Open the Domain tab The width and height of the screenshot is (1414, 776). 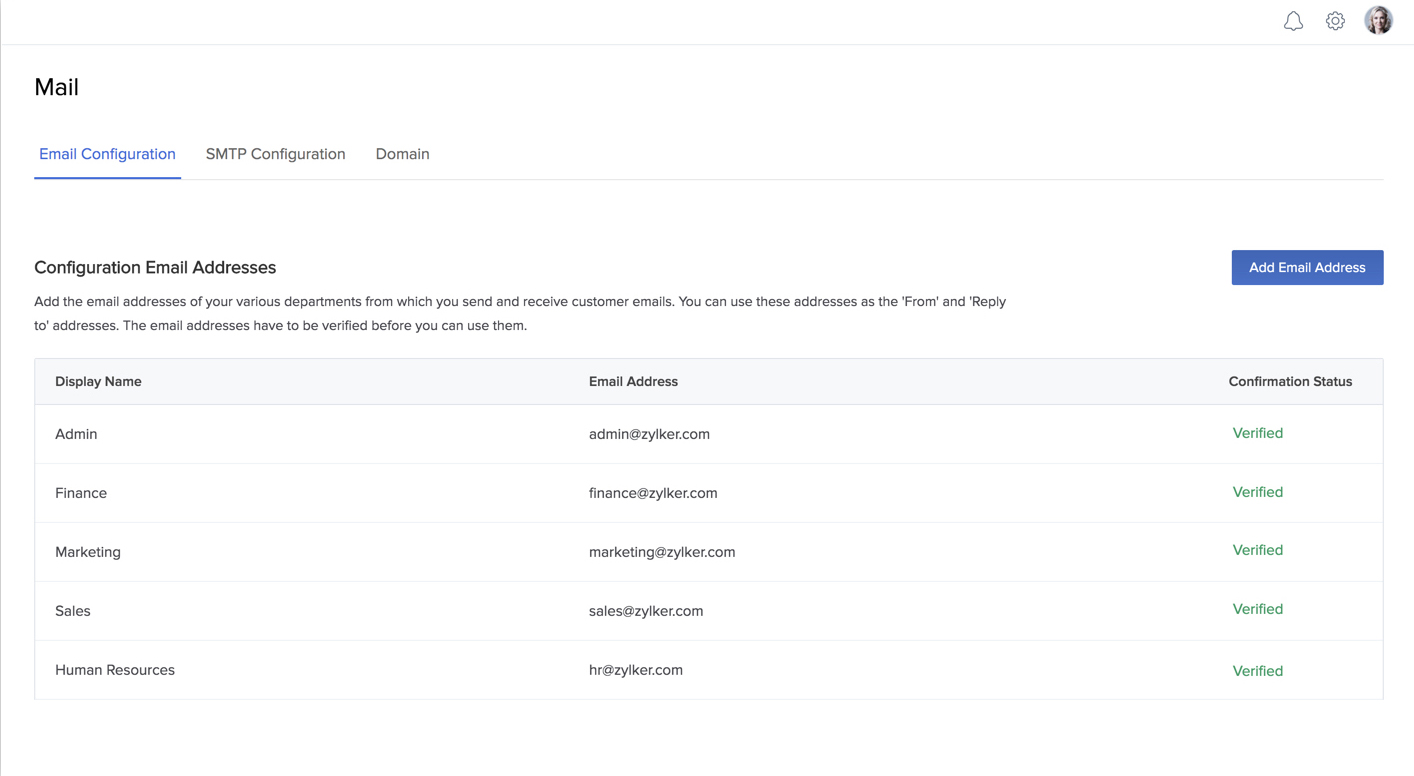(x=402, y=154)
